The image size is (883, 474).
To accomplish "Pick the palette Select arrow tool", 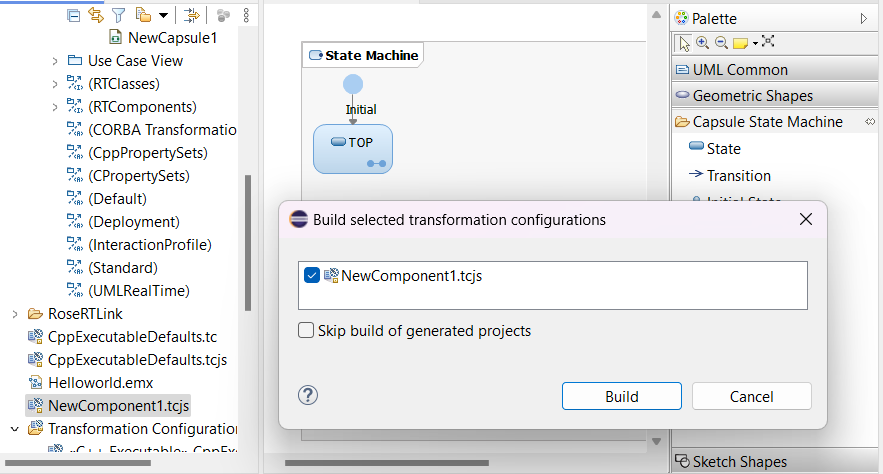I will (x=684, y=43).
